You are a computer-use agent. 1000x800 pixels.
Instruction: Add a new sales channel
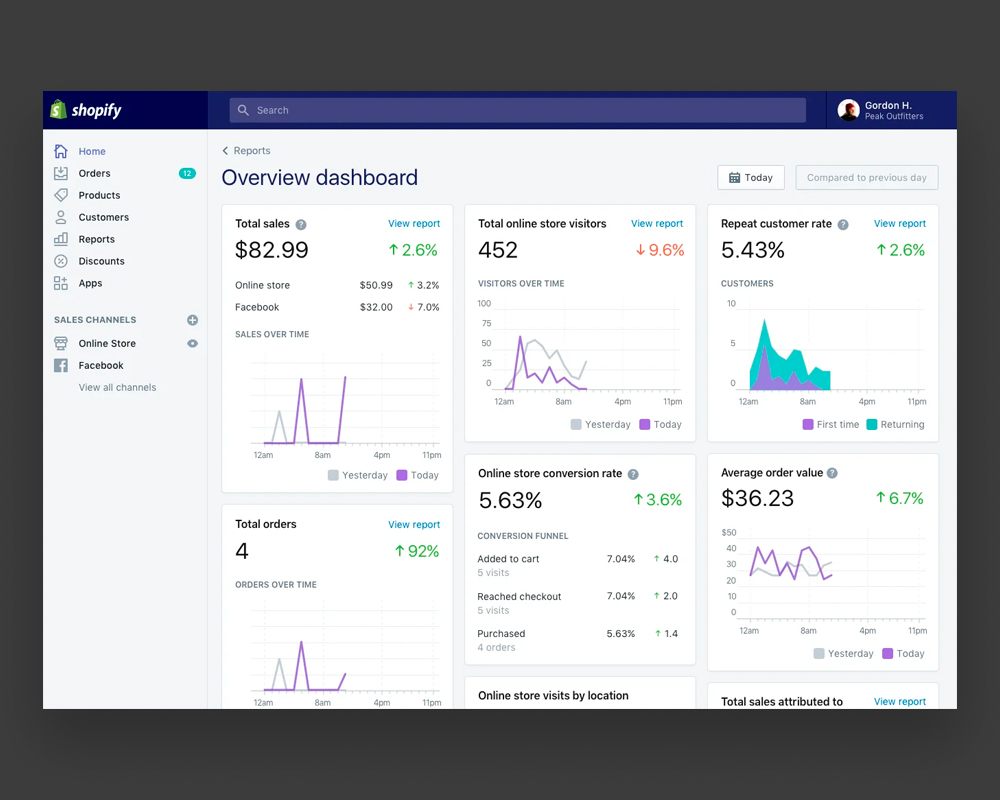[192, 320]
